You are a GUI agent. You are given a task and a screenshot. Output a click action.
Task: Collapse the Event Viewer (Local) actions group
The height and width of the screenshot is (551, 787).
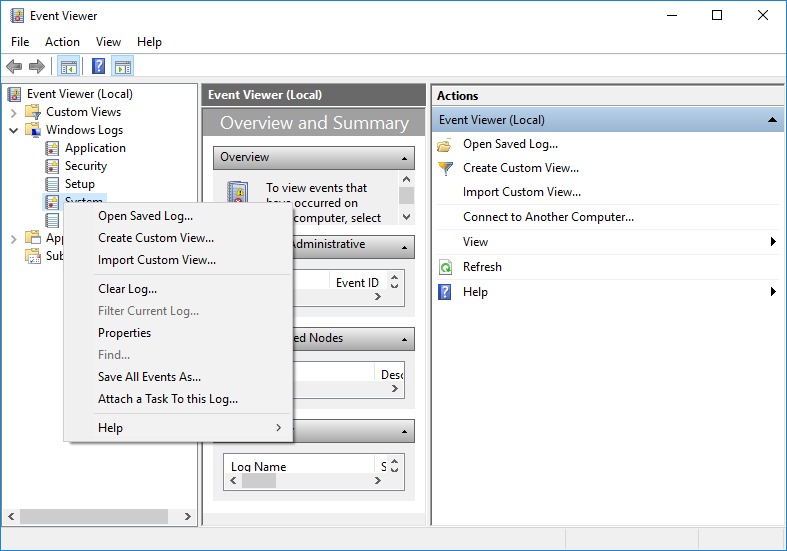tap(772, 120)
